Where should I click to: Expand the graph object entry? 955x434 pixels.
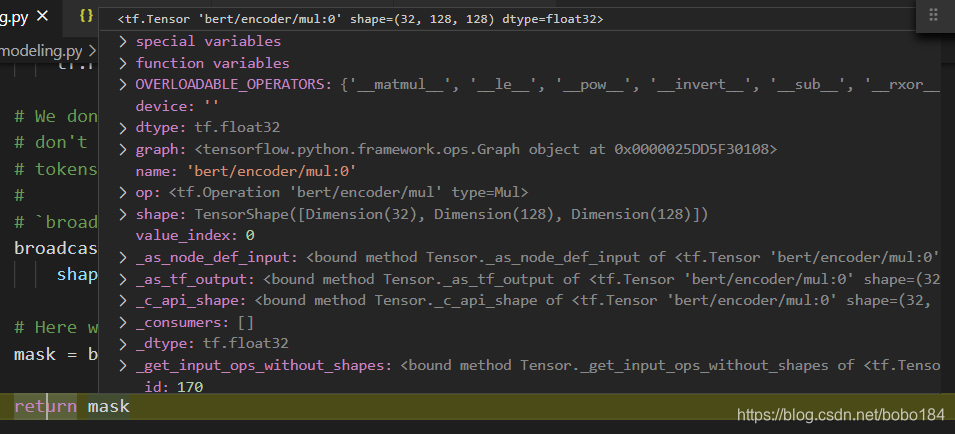123,149
